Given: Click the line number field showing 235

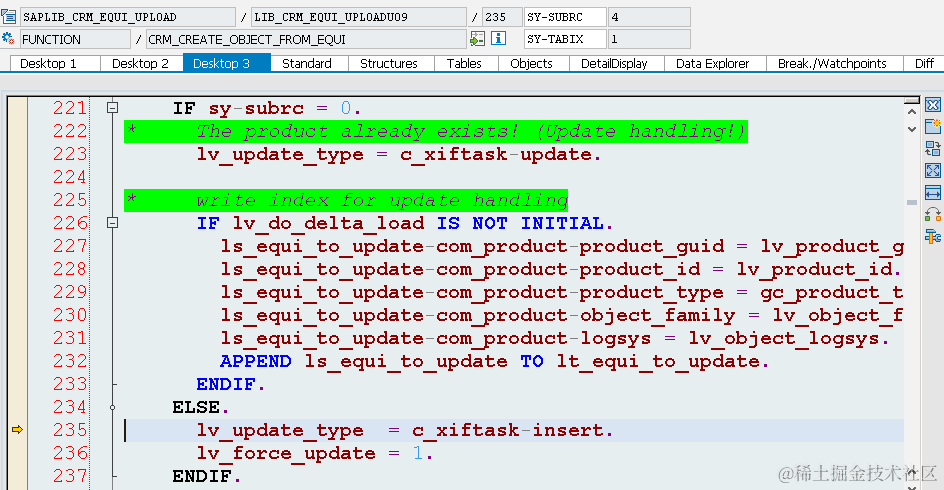Looking at the screenshot, I should [502, 17].
